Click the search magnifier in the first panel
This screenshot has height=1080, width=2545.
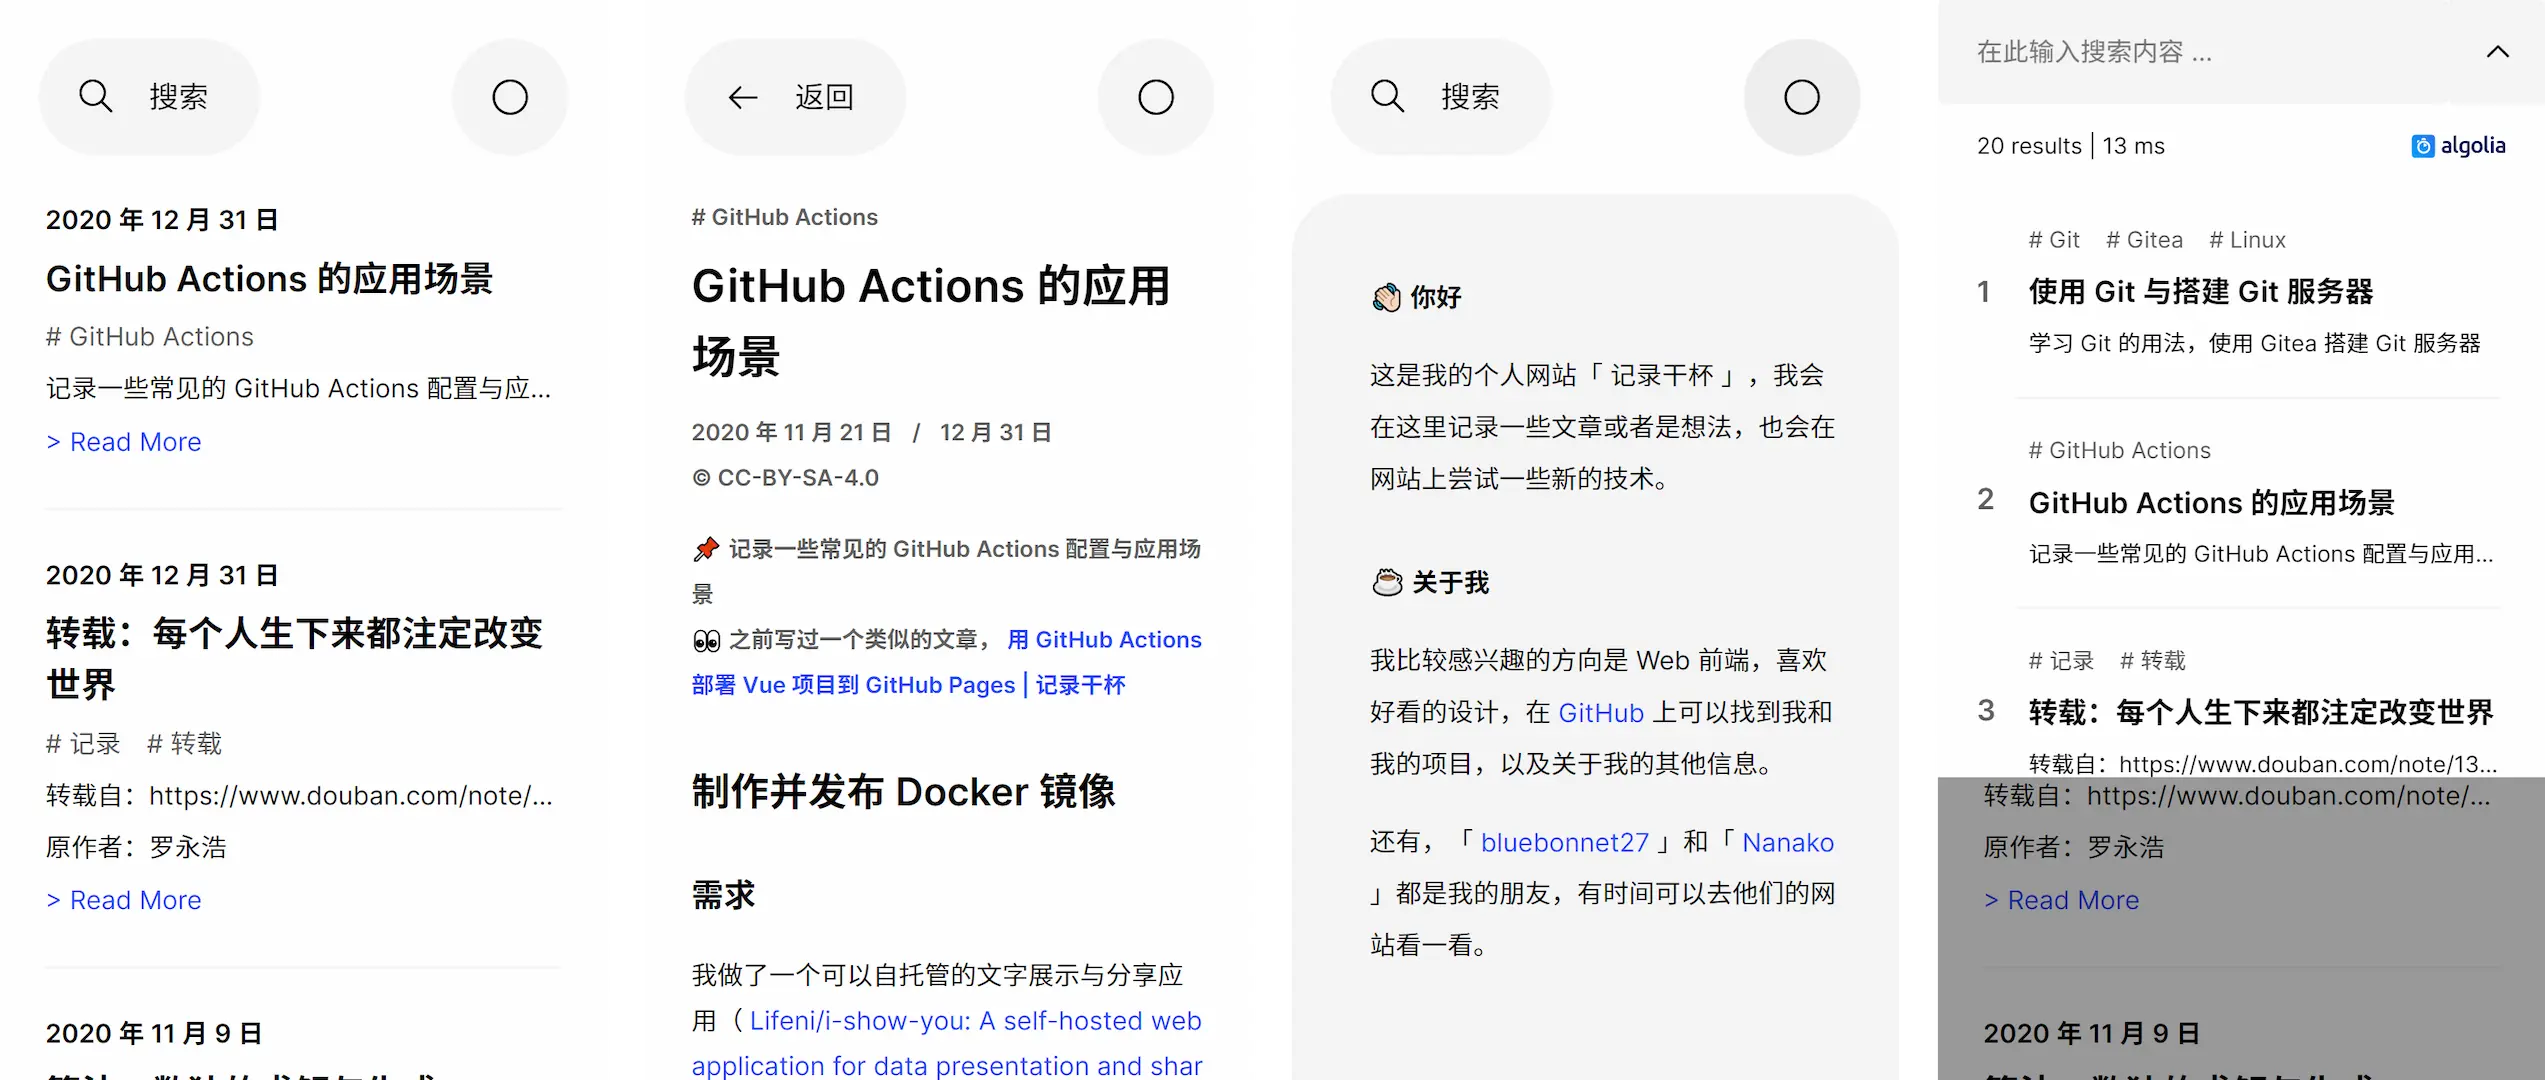point(96,97)
